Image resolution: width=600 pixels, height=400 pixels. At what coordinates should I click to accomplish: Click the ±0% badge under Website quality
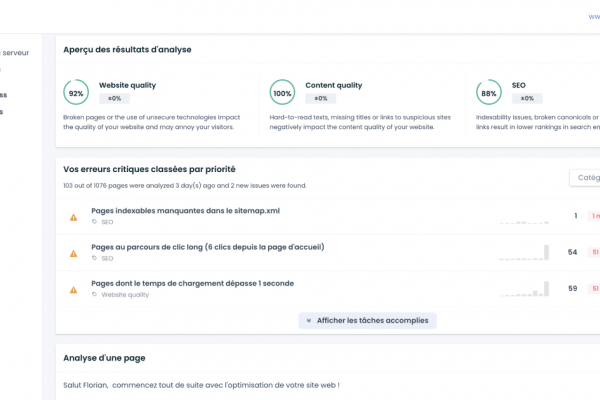pyautogui.click(x=114, y=98)
